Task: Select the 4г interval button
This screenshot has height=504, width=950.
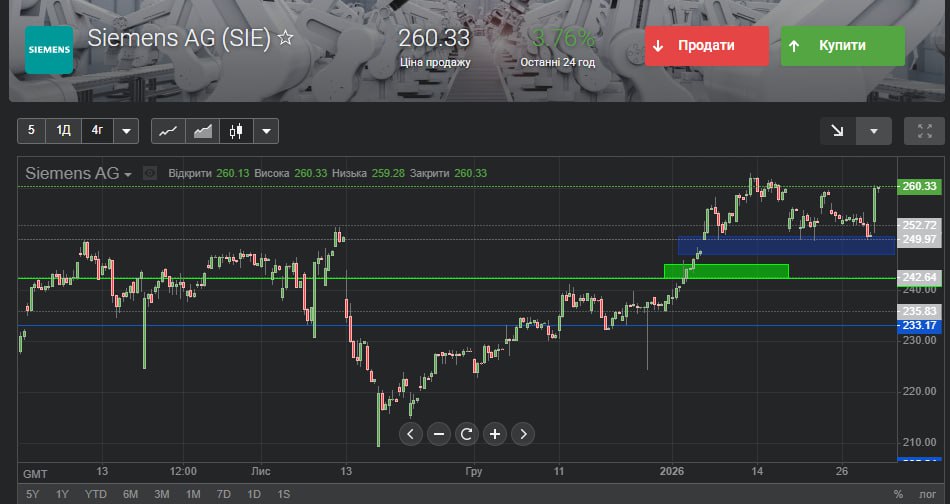Action: [x=97, y=130]
